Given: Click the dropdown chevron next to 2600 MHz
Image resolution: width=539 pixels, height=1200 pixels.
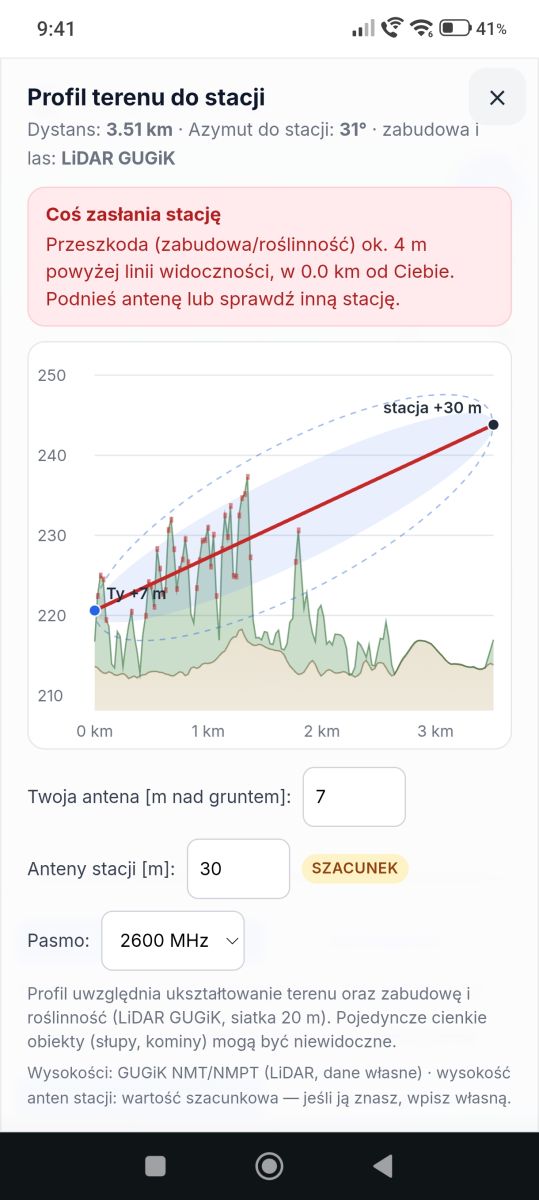Looking at the screenshot, I should click(231, 941).
